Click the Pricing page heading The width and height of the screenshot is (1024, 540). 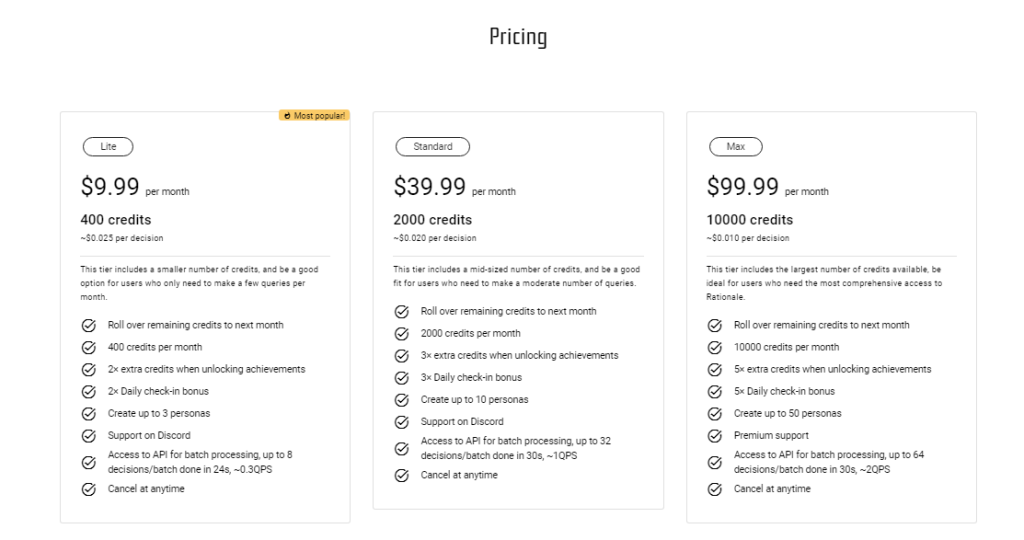click(518, 38)
